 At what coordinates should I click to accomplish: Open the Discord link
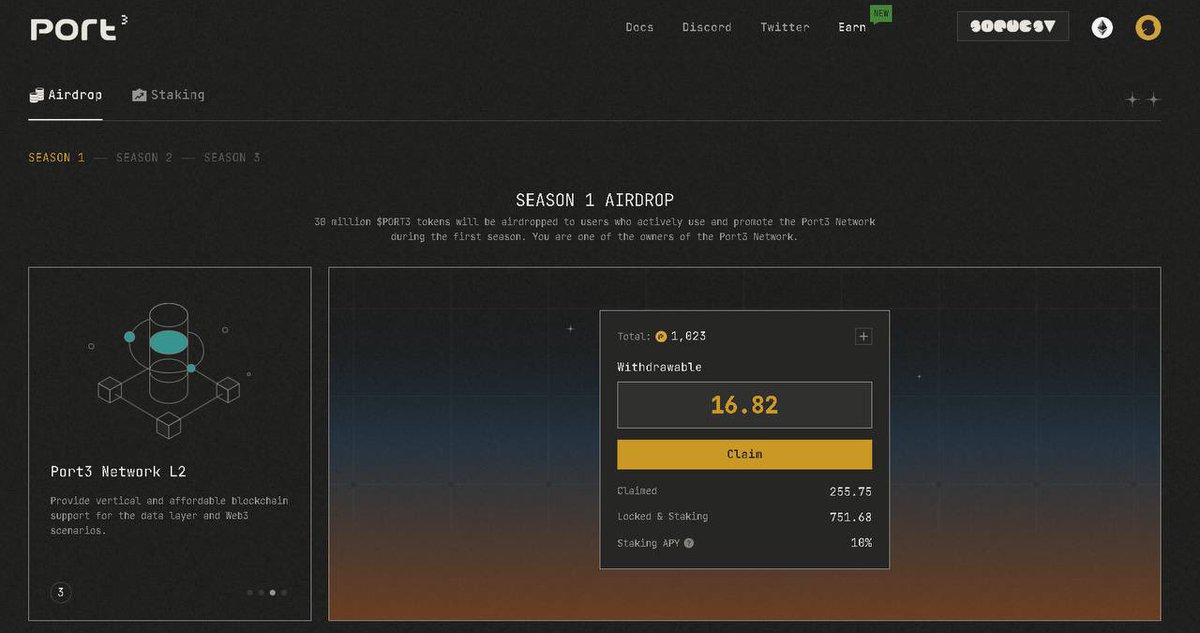(x=707, y=27)
